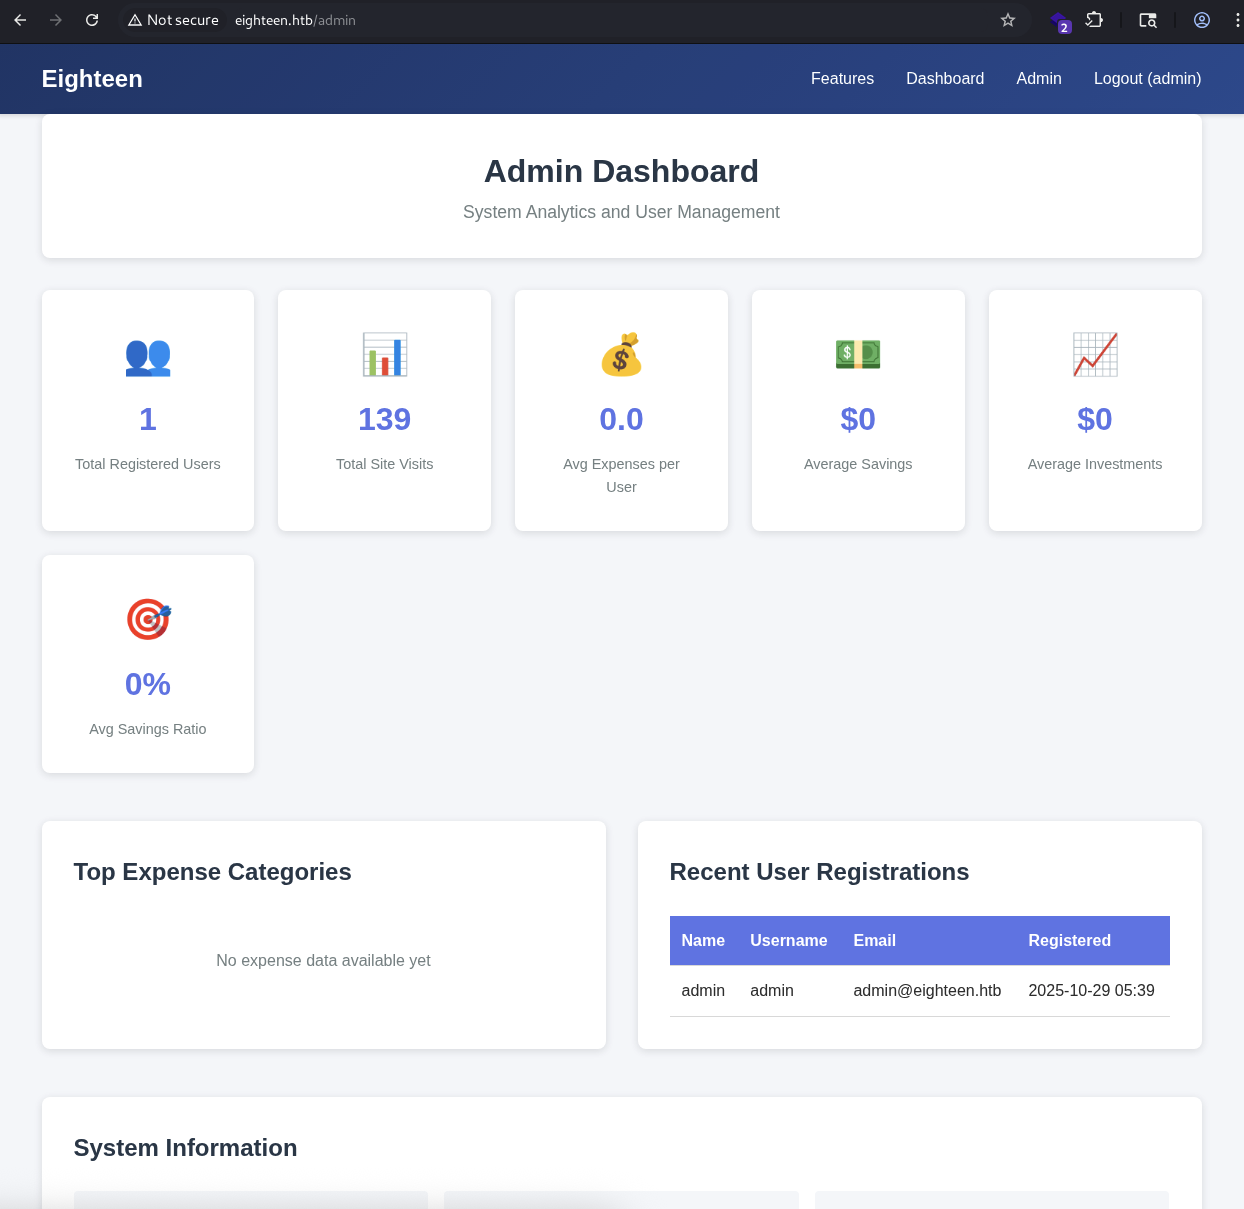Click the Eighteen site title

coord(92,79)
